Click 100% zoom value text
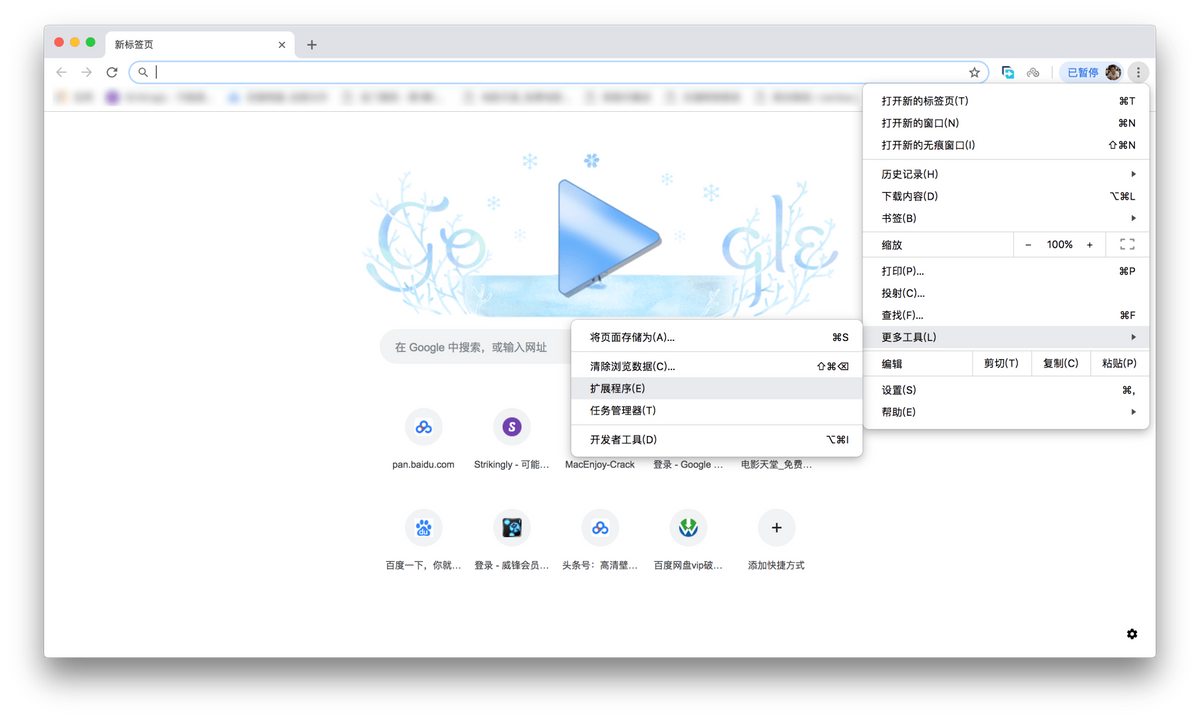Viewport: 1200px width, 721px height. [x=1059, y=244]
